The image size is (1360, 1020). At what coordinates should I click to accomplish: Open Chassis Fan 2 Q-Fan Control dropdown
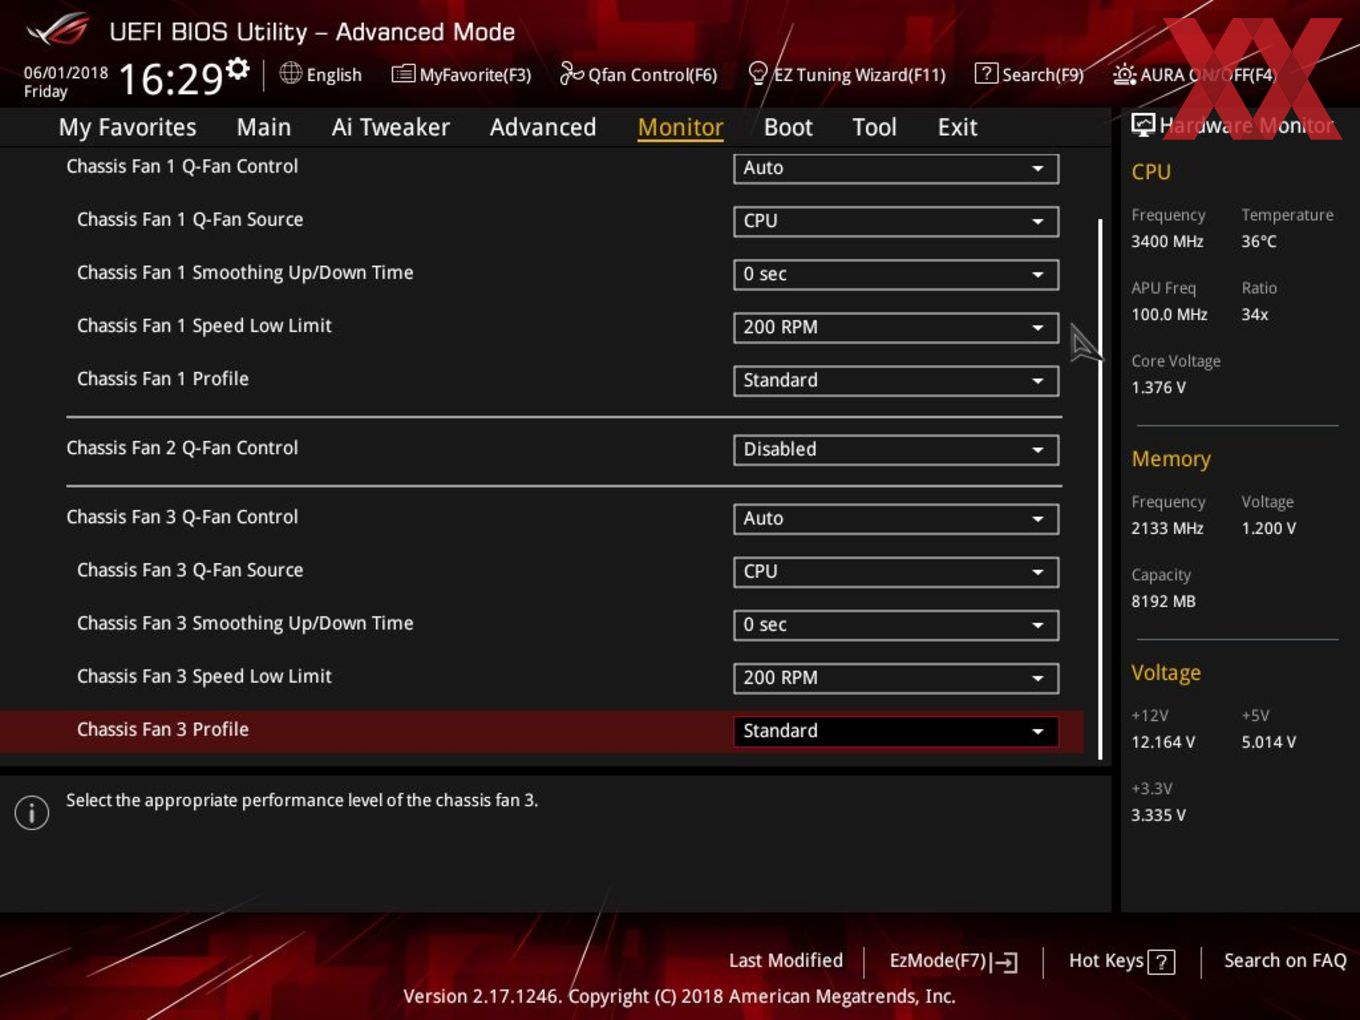click(x=896, y=449)
